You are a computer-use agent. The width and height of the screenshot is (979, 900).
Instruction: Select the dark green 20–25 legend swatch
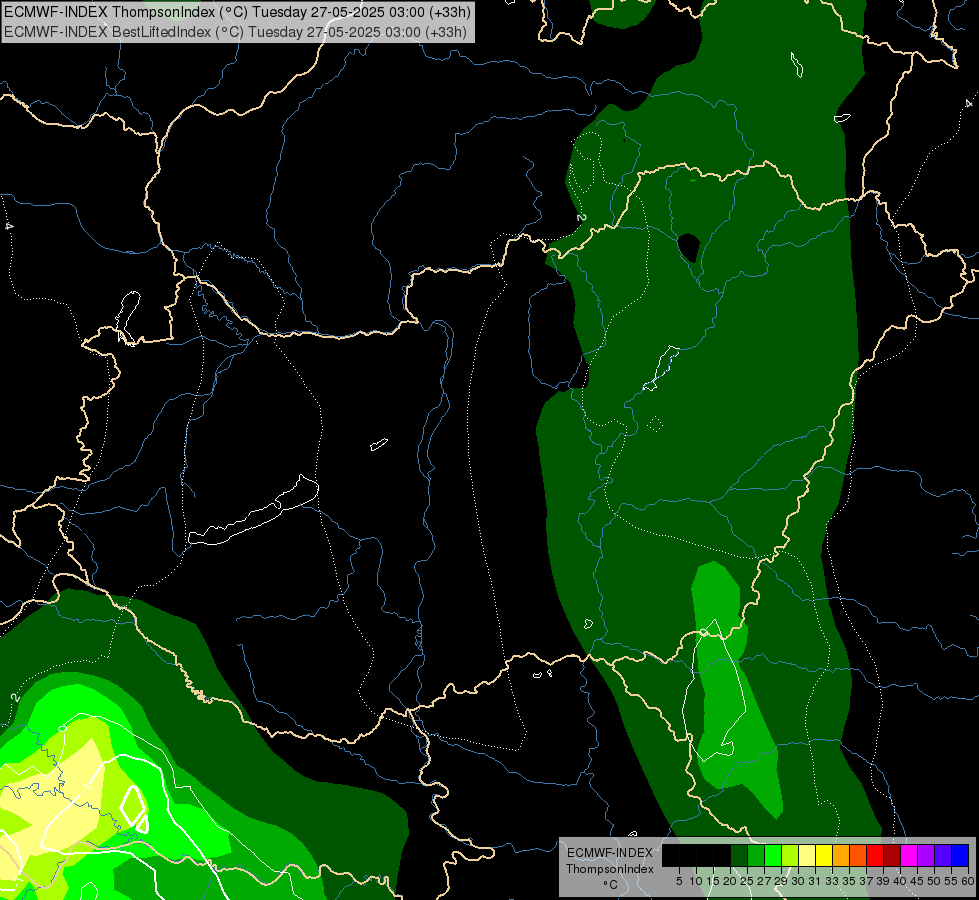coord(739,855)
